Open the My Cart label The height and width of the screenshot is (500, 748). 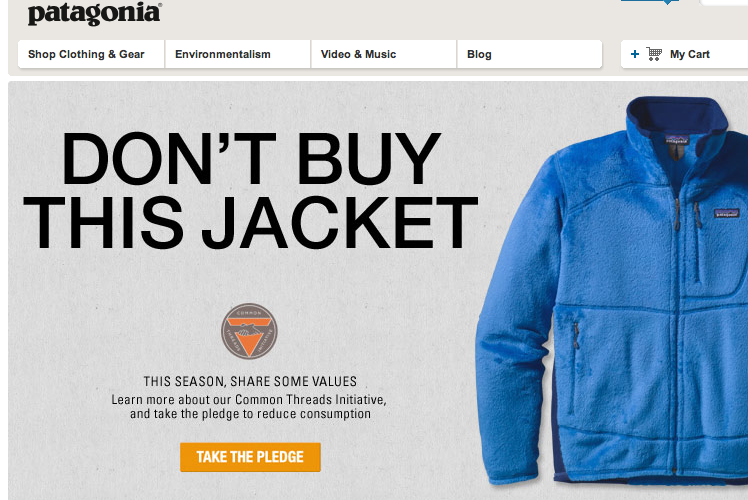click(x=690, y=54)
